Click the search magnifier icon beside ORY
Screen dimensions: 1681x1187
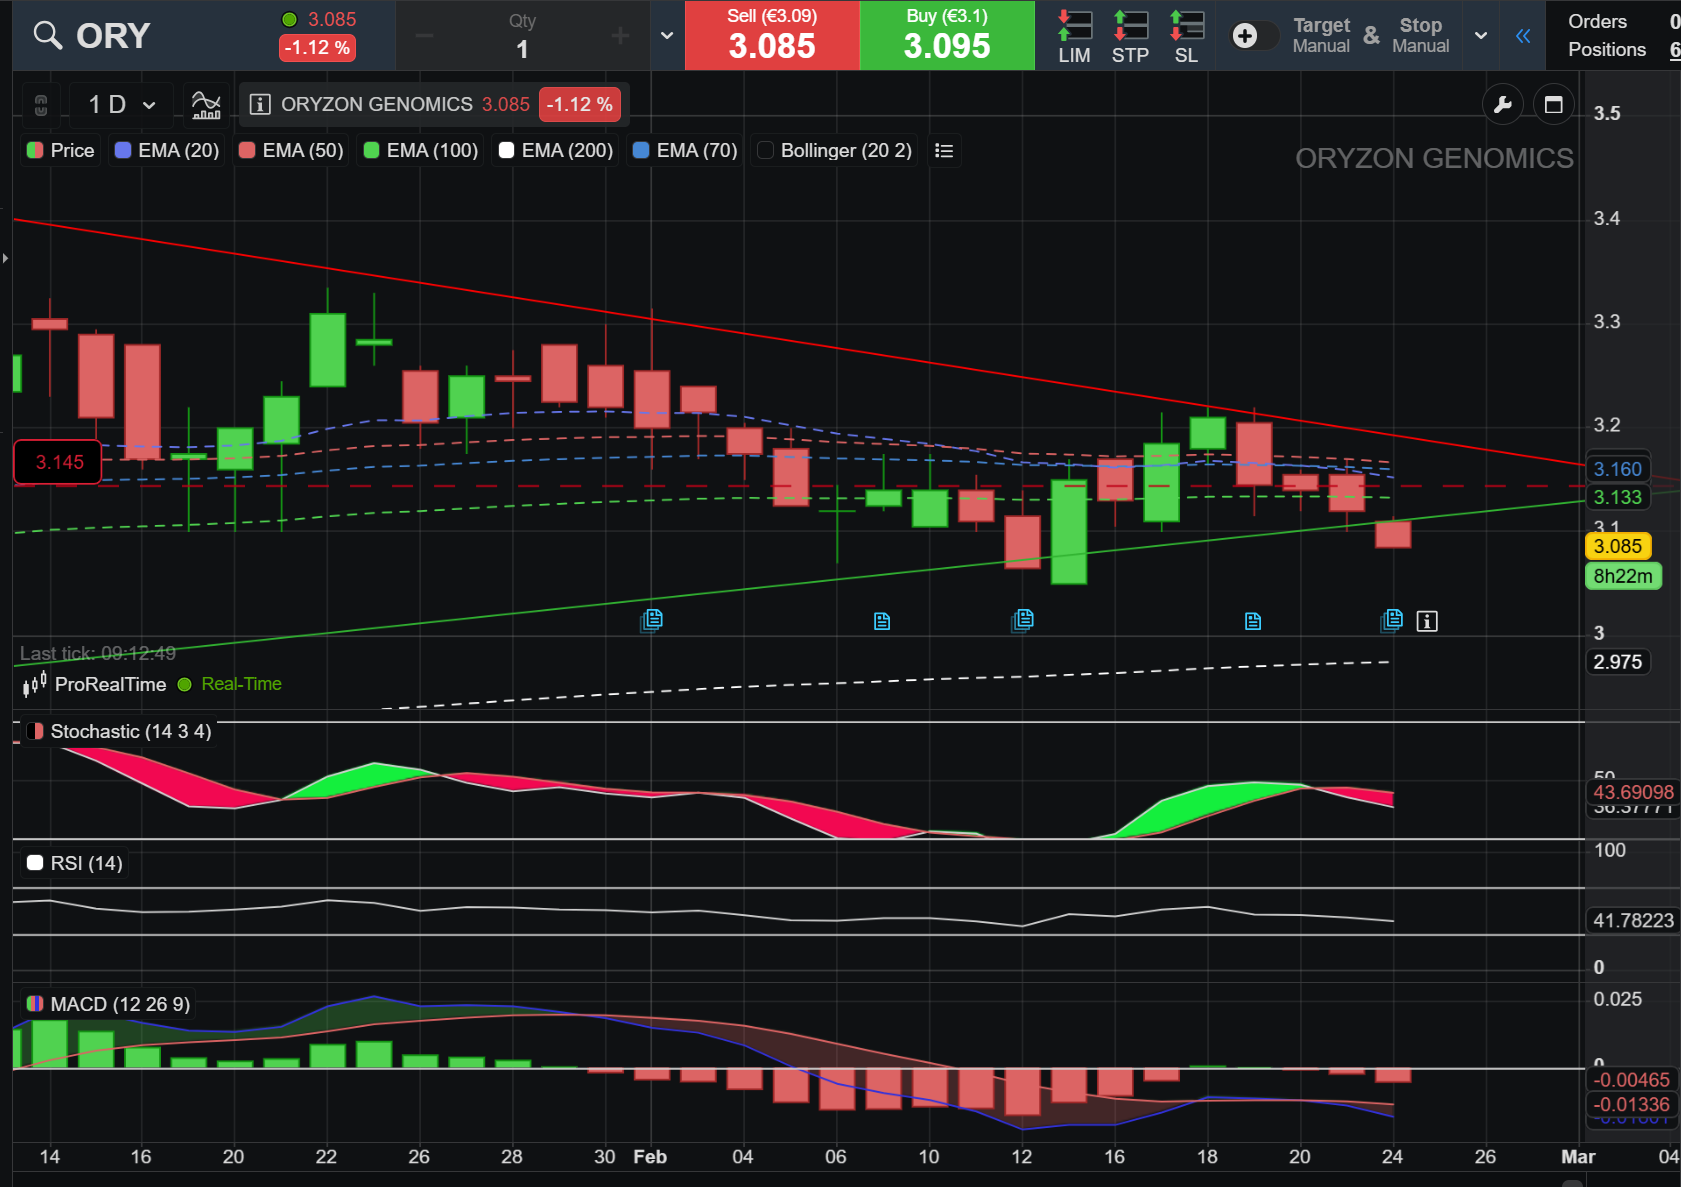coord(47,35)
